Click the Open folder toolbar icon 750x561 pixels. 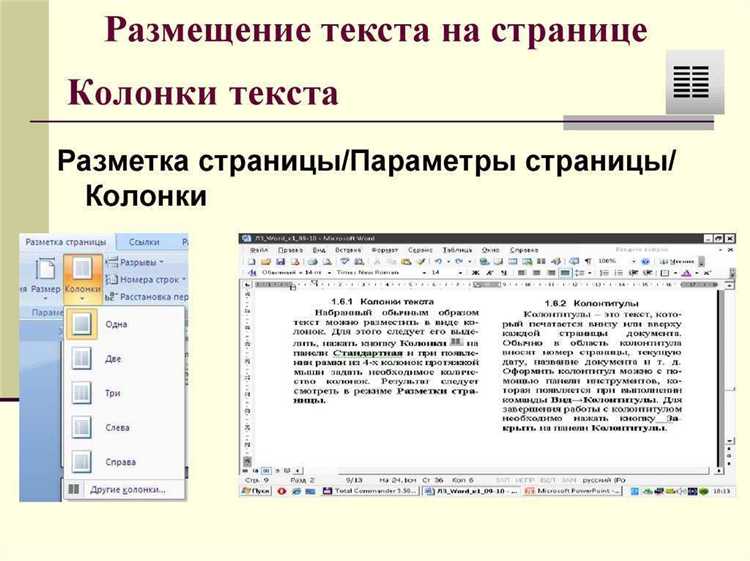(266, 262)
